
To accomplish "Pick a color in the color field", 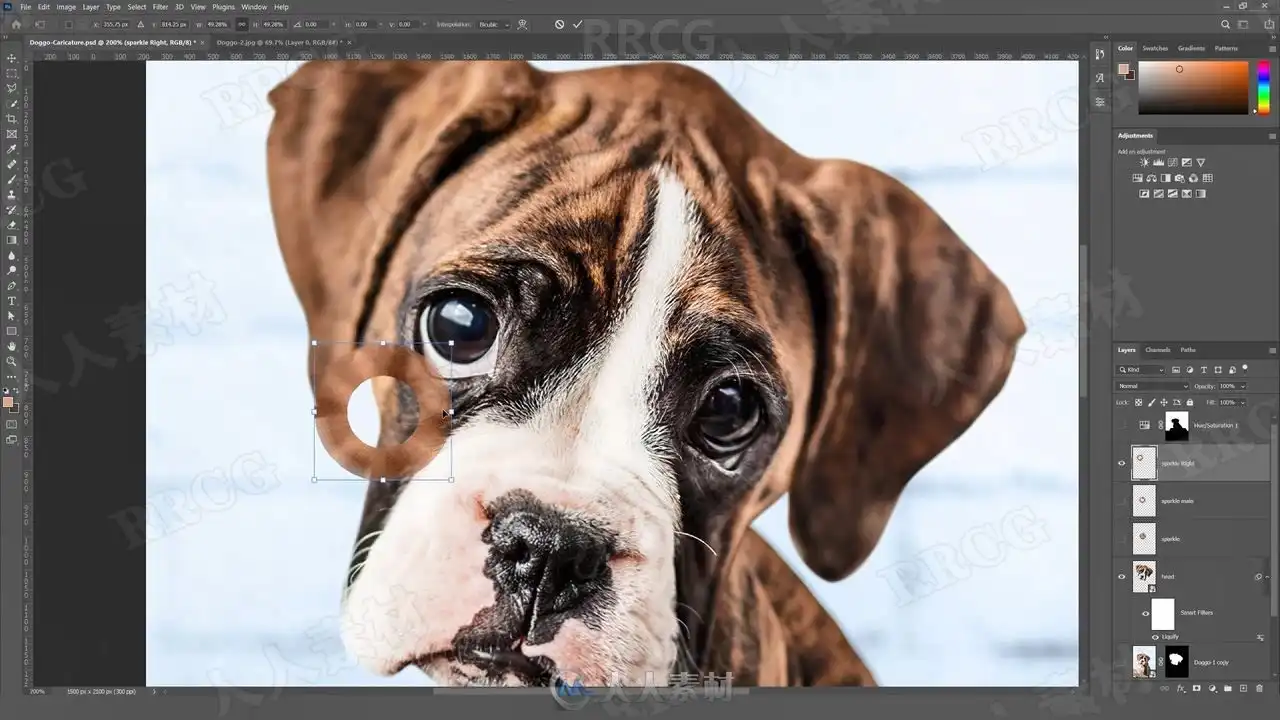I will pyautogui.click(x=1193, y=88).
